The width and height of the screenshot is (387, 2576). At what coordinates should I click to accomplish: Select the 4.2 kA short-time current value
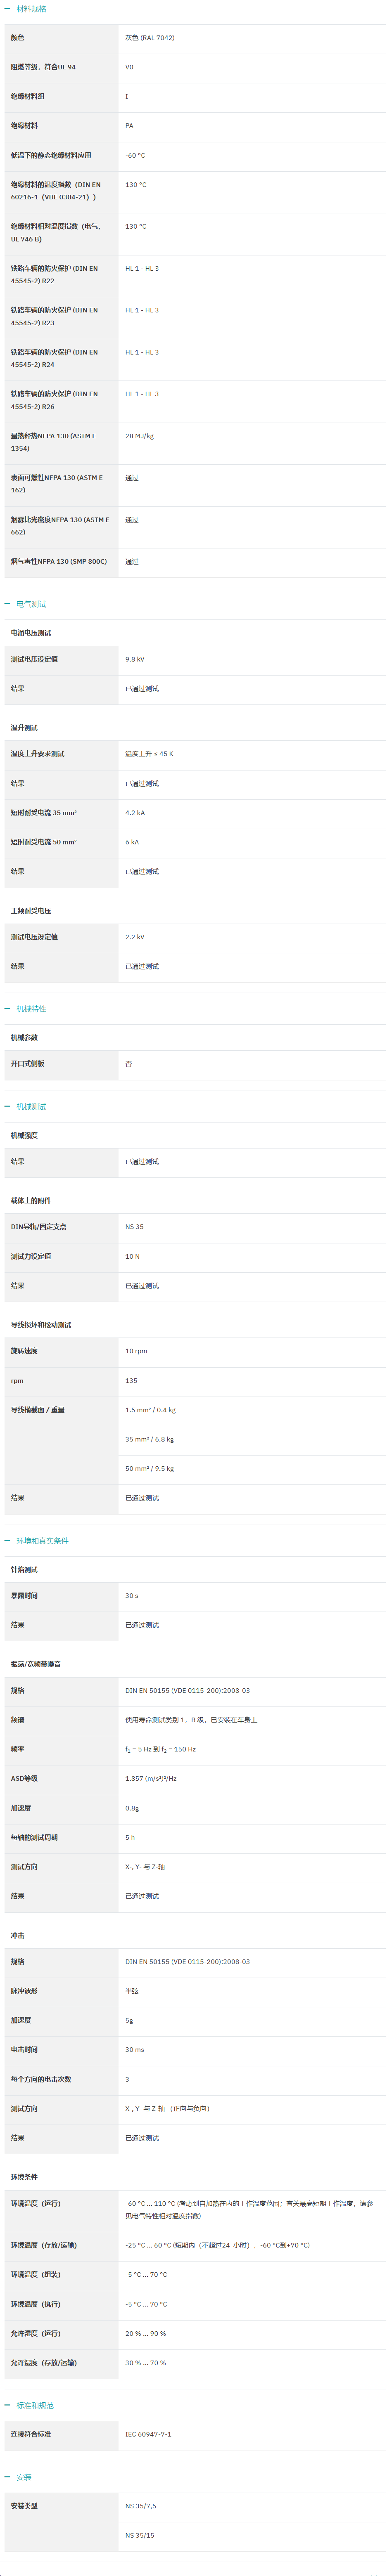pyautogui.click(x=135, y=813)
